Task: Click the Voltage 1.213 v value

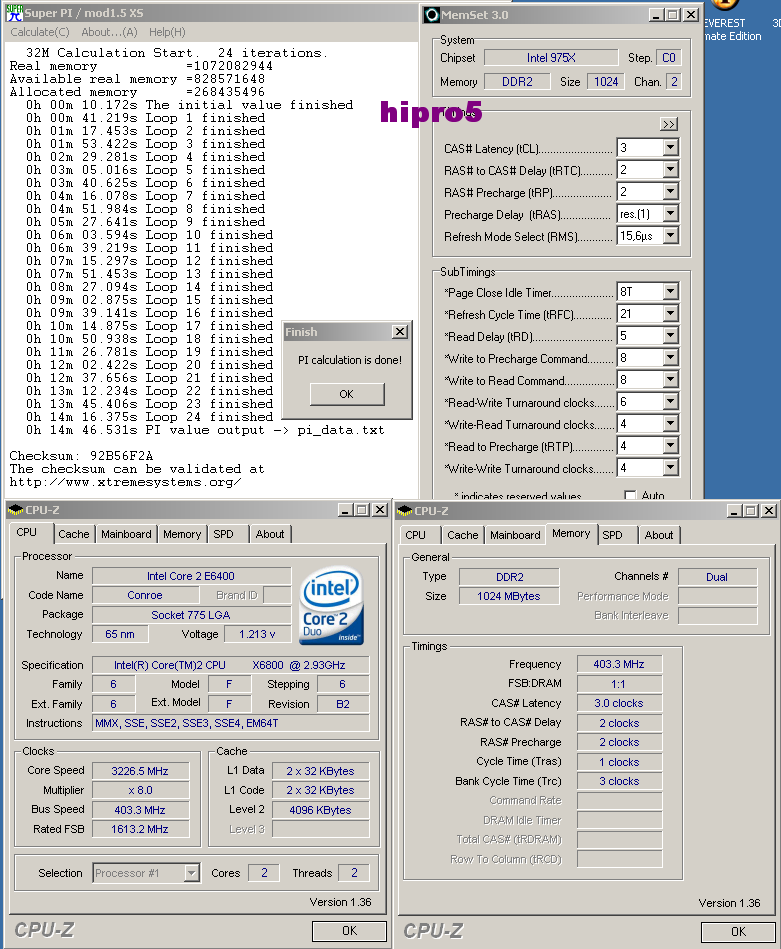Action: 257,634
